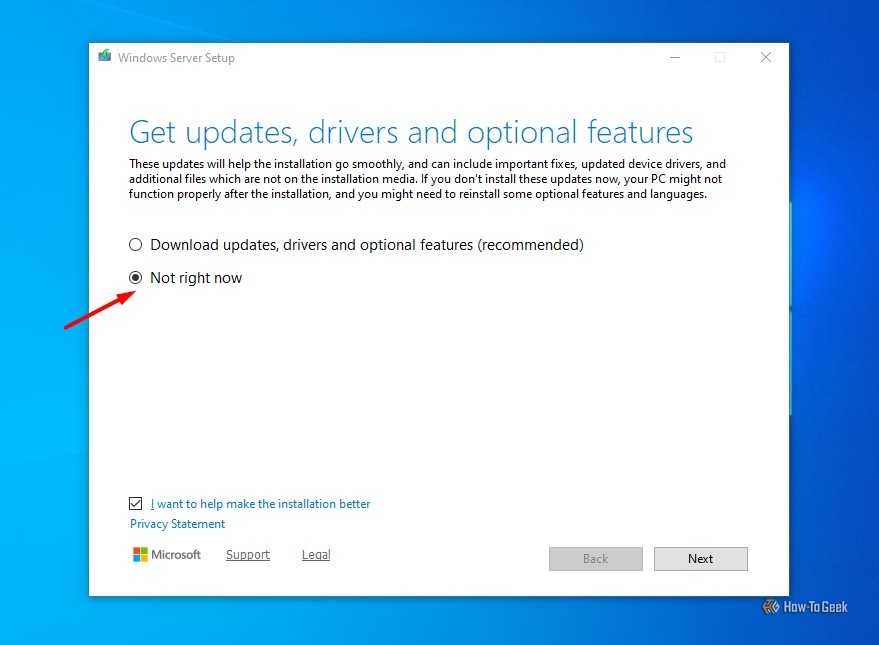Click the label "I want to help make the installation better"
Viewport: 879px width, 645px height.
point(262,503)
